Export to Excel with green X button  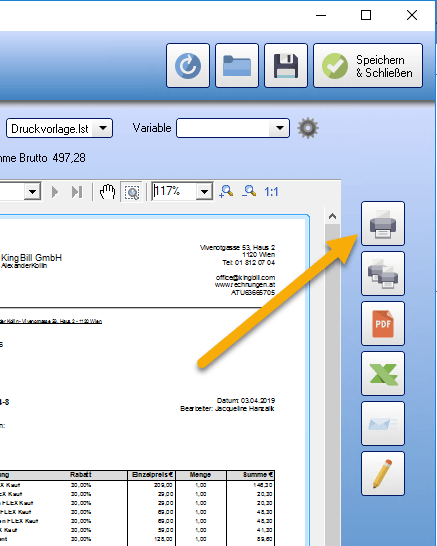pyautogui.click(x=383, y=374)
